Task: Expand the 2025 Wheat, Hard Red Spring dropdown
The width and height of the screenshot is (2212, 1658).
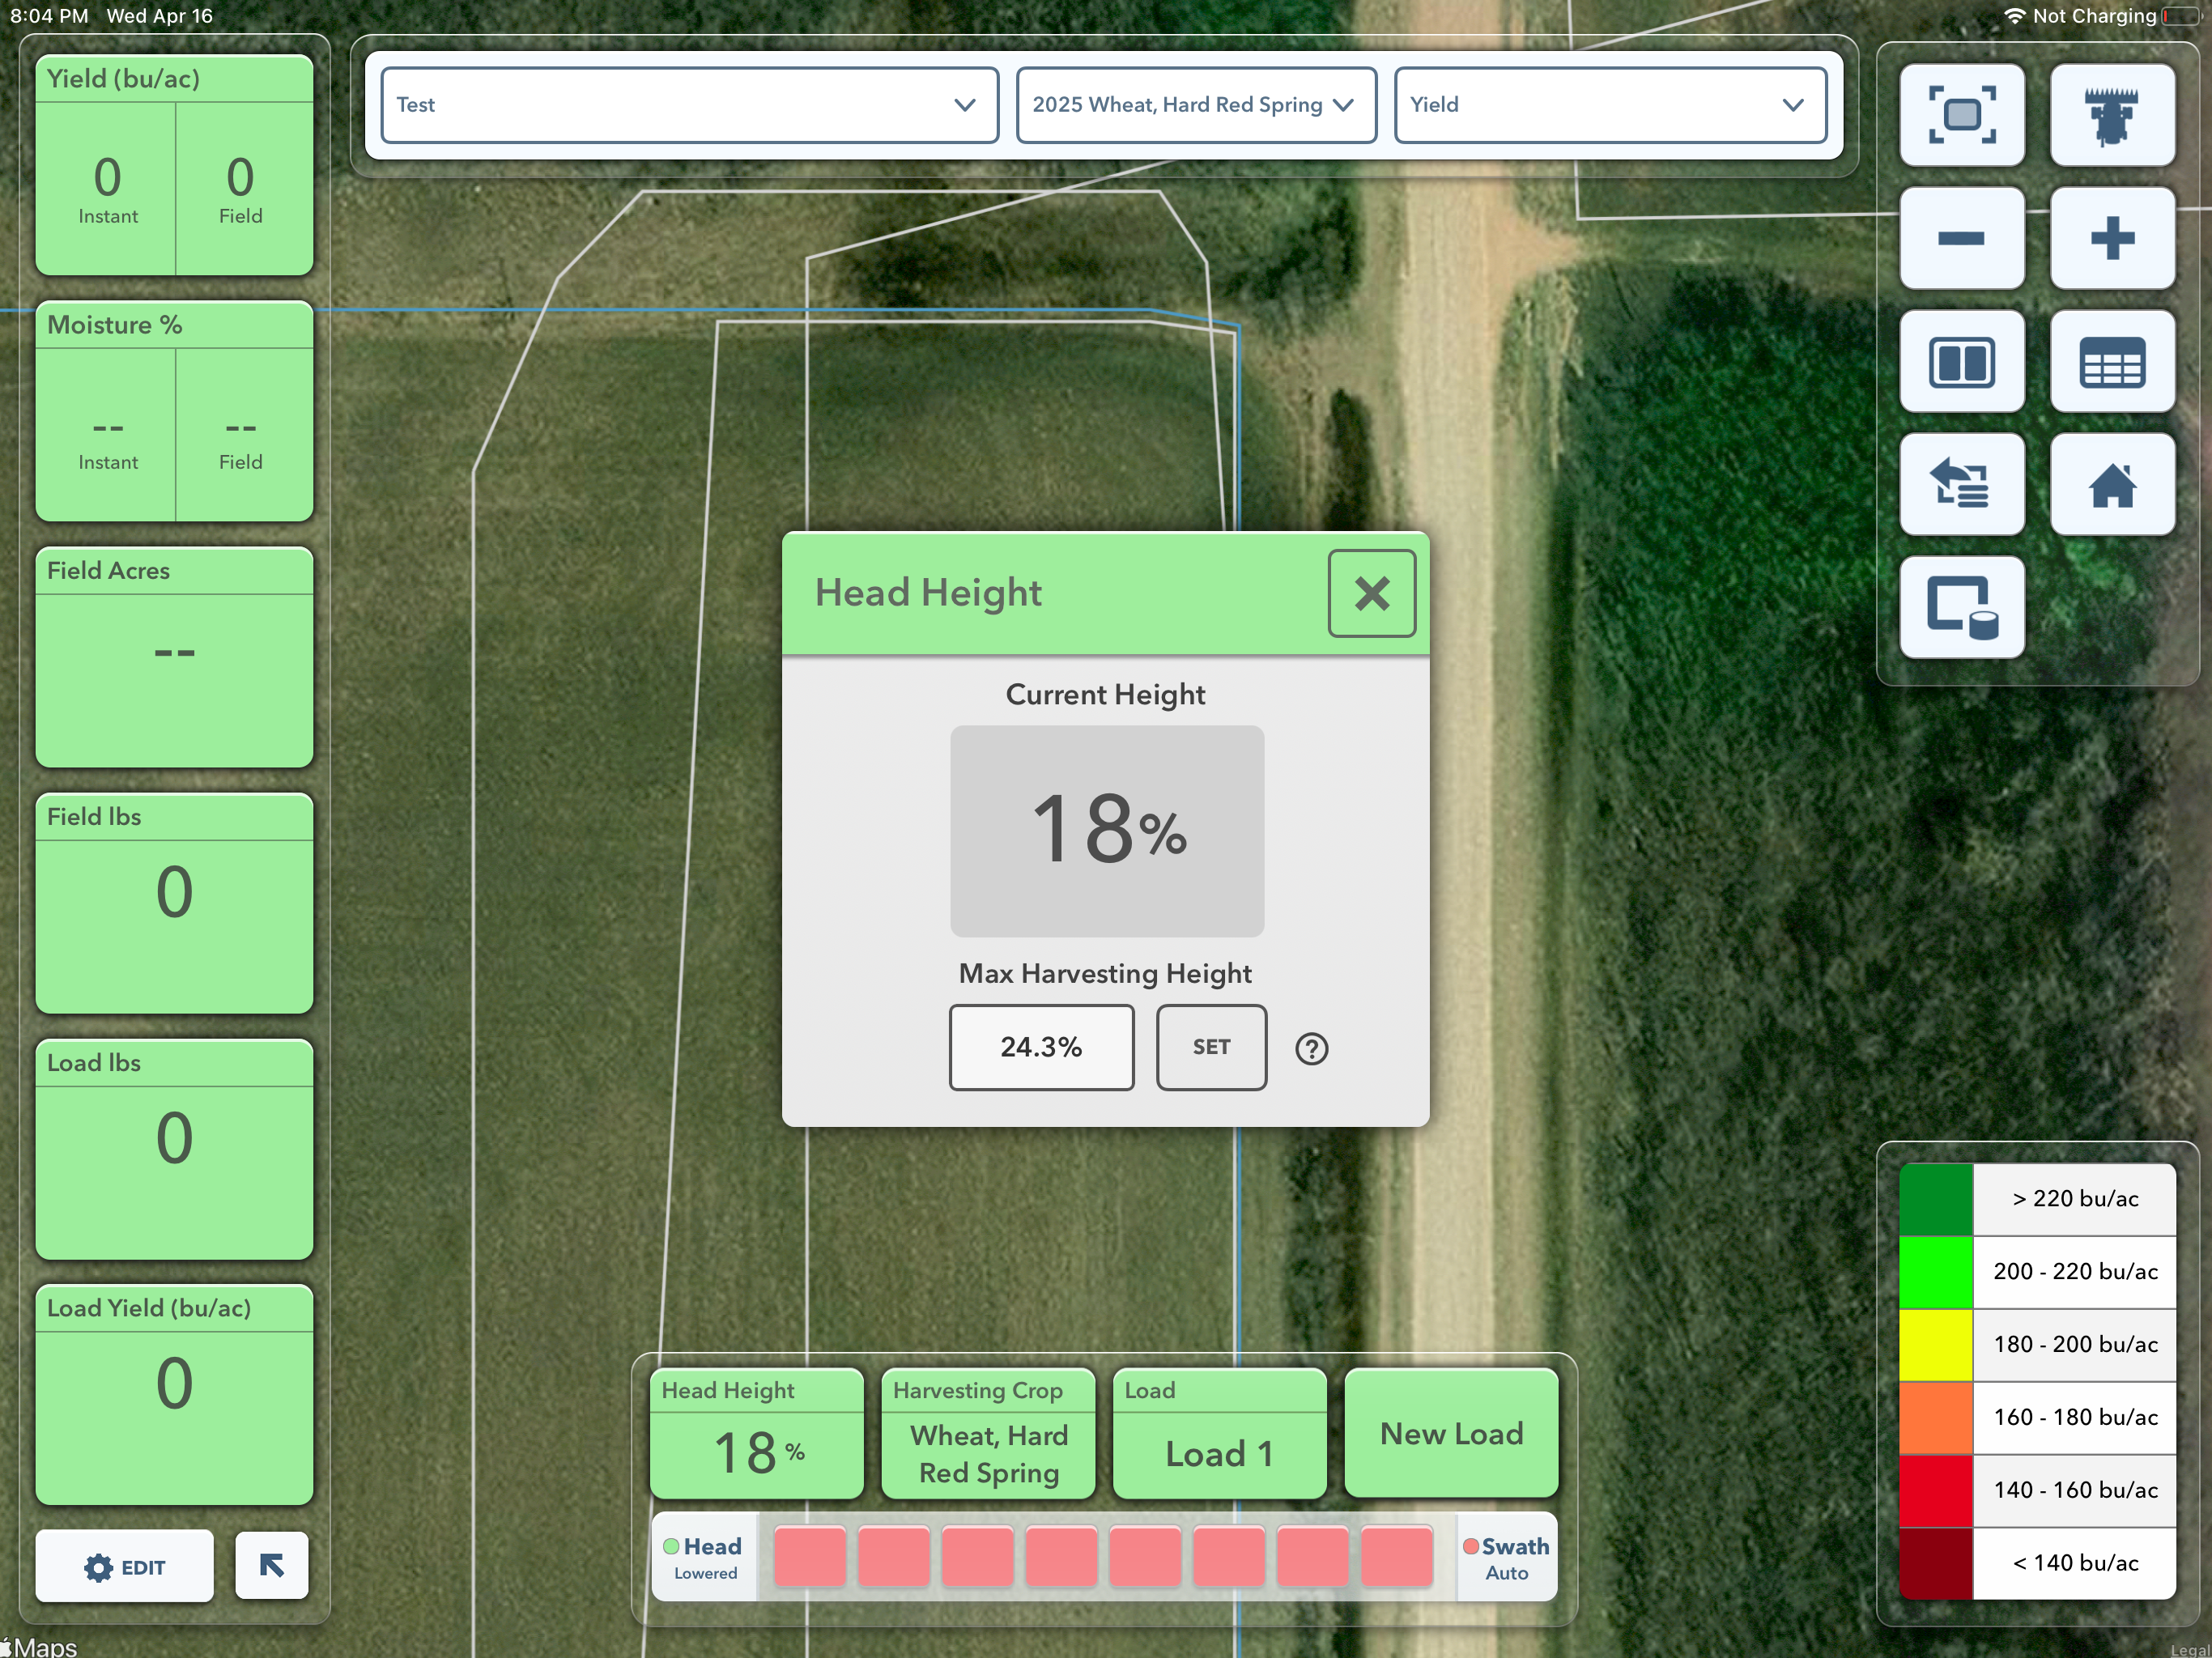Action: coord(1196,105)
